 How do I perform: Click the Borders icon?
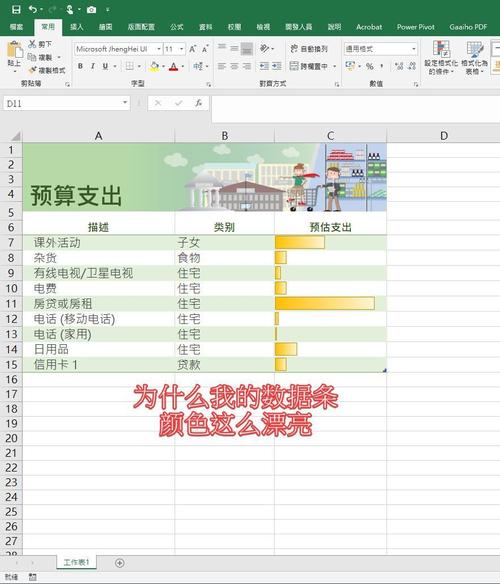pyautogui.click(x=129, y=66)
